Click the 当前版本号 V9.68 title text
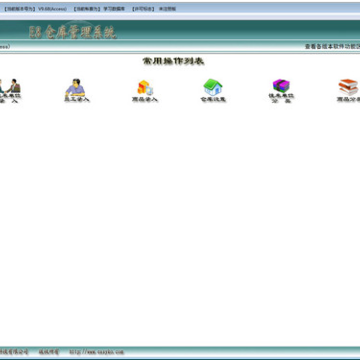360x360 pixels. tap(35, 9)
